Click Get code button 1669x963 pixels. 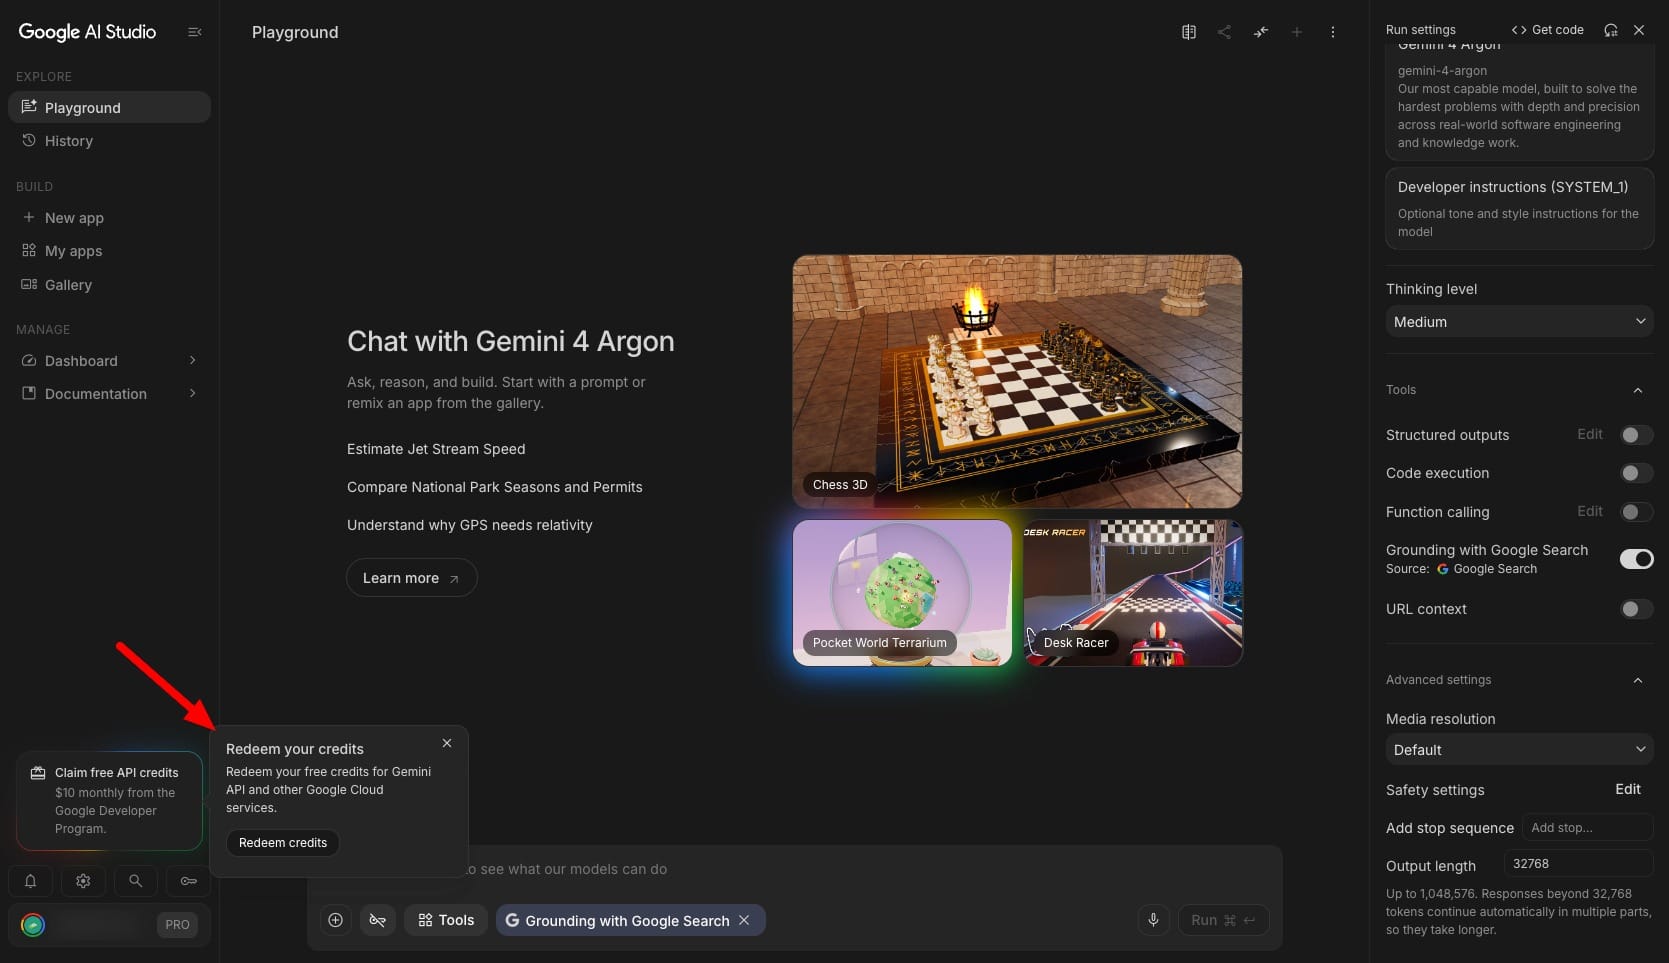1547,30
